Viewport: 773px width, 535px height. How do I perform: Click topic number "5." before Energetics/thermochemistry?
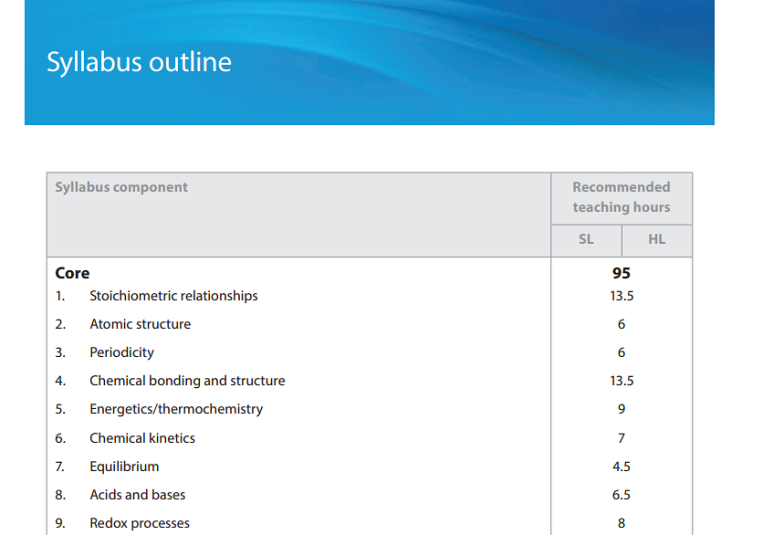pos(60,409)
